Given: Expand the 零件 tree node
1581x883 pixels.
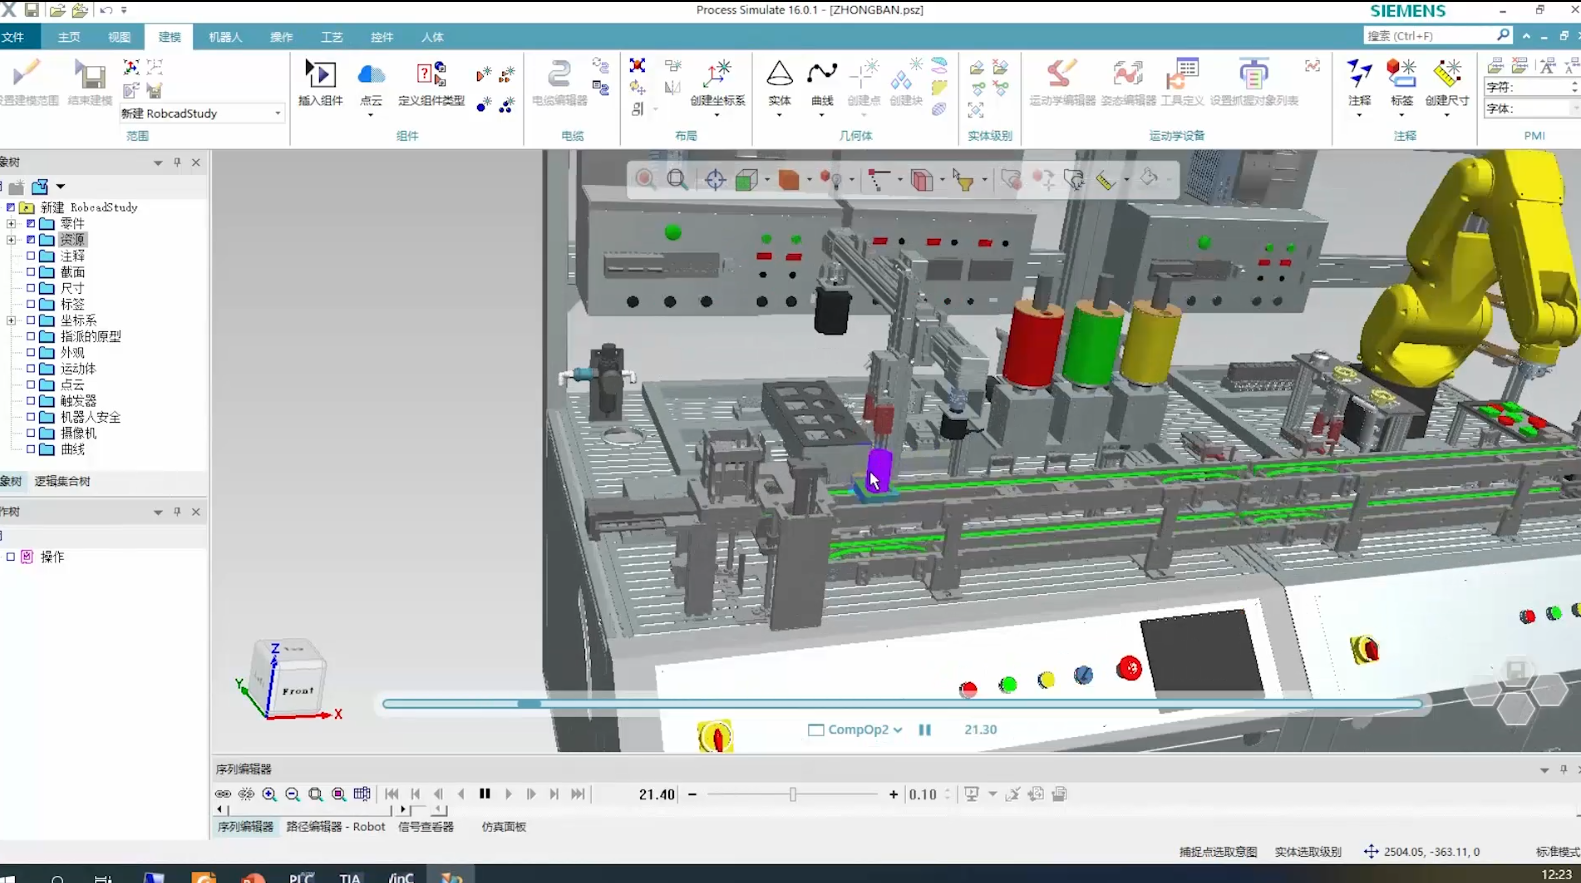Looking at the screenshot, I should pos(11,224).
